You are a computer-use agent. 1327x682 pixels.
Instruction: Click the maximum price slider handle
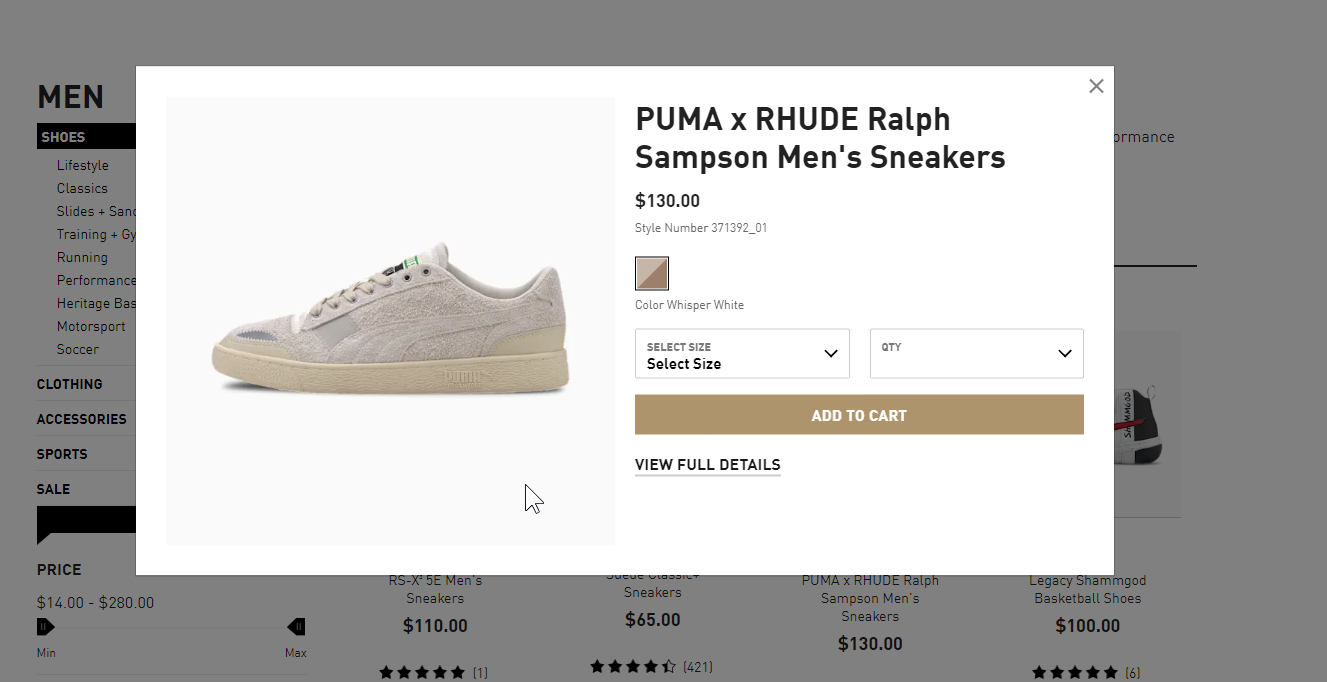coord(296,626)
